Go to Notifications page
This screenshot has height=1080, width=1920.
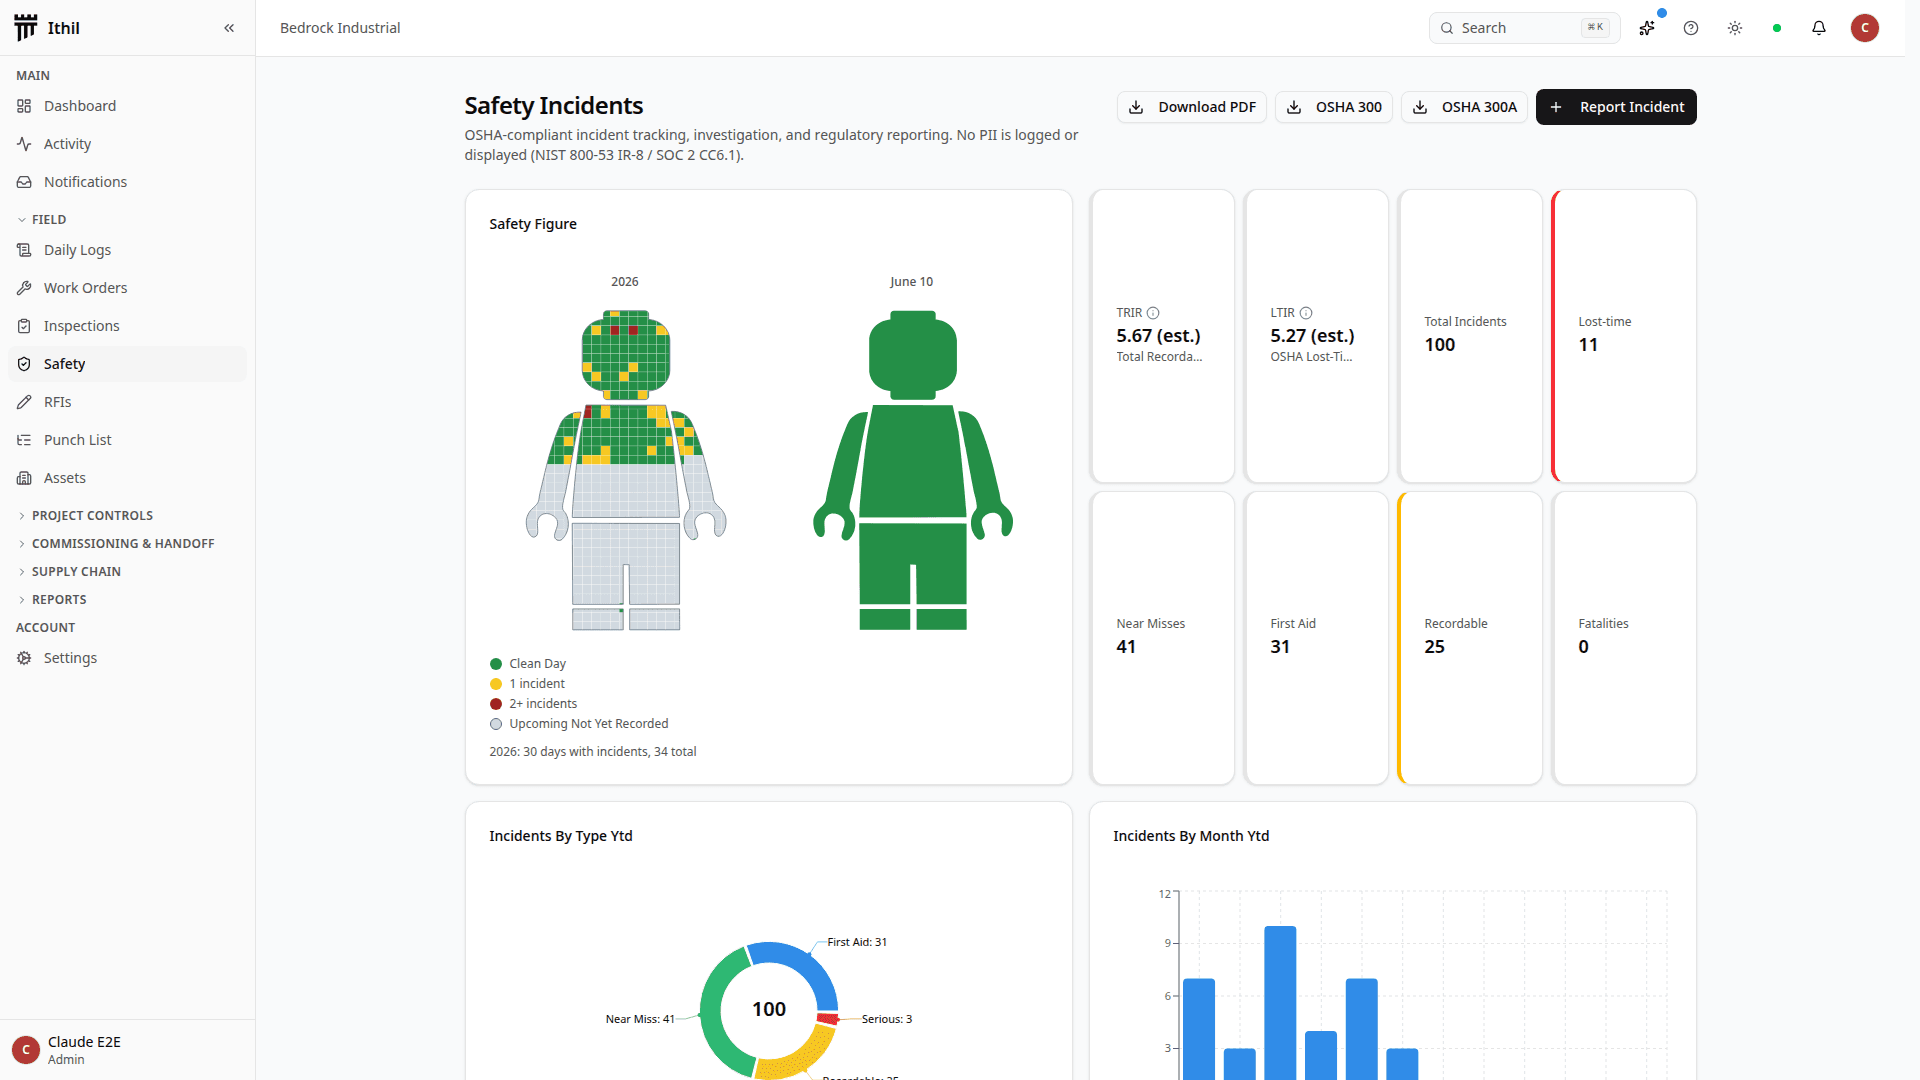tap(127, 182)
